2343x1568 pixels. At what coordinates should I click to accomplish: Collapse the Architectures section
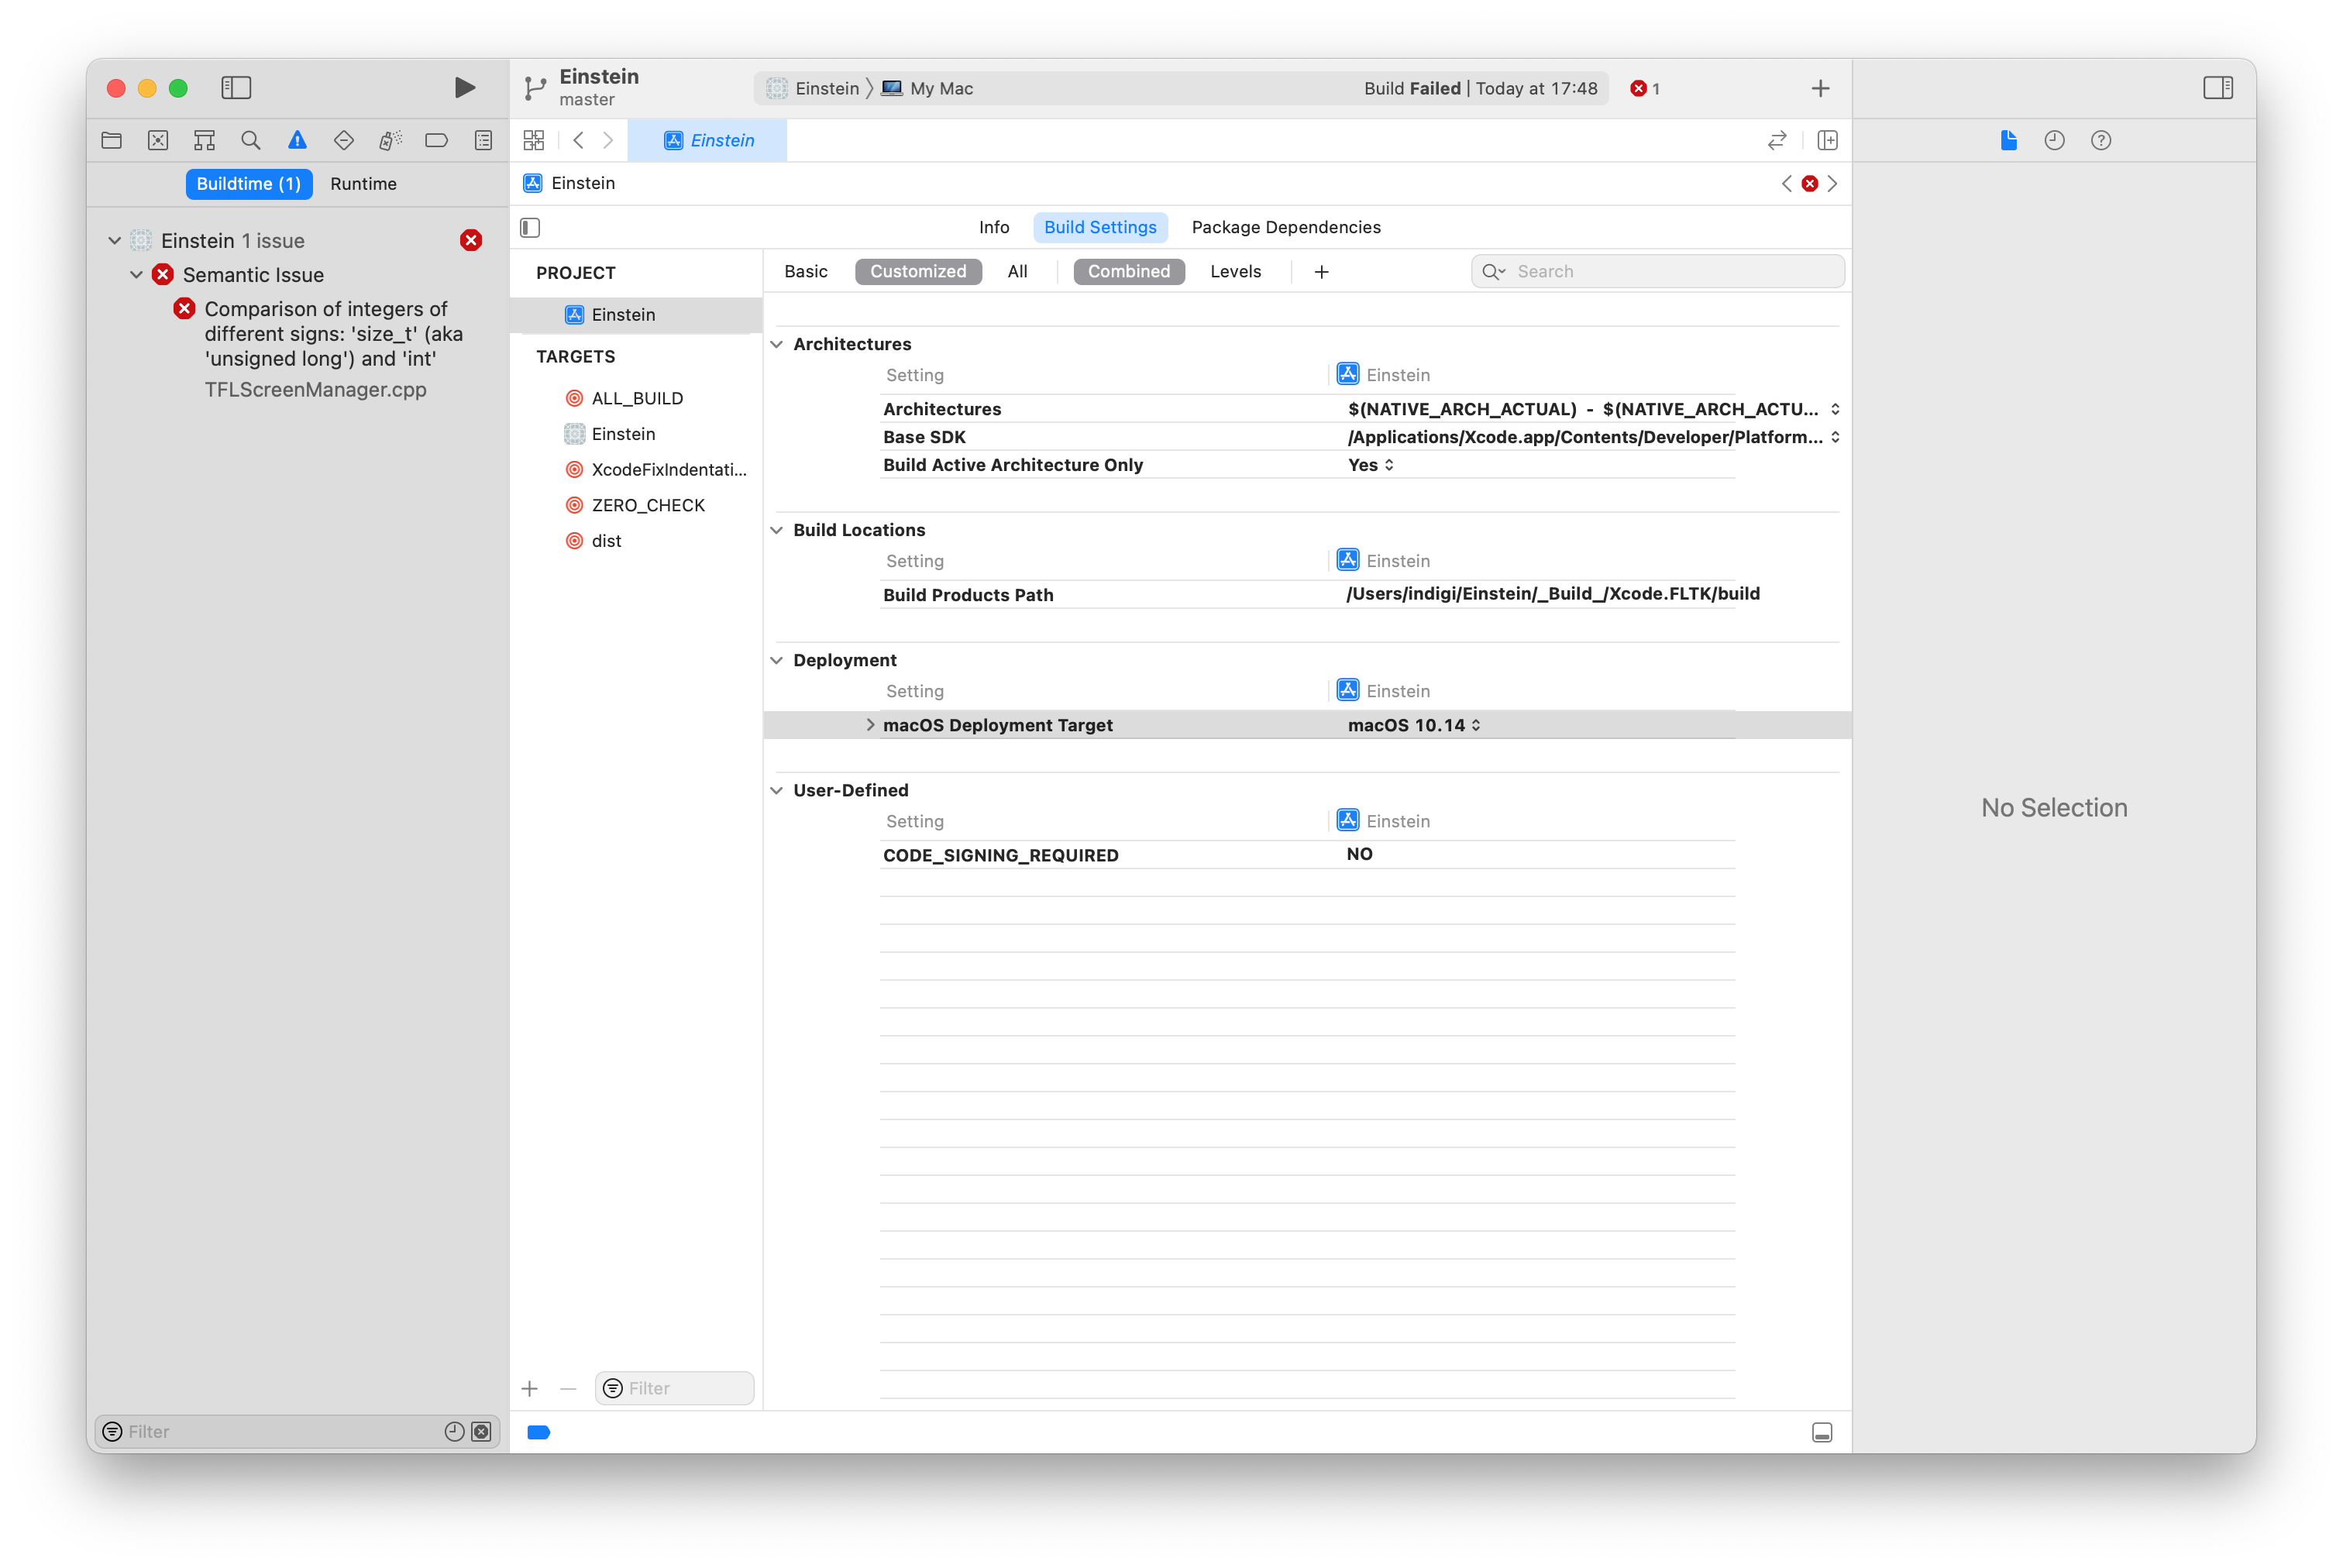pyautogui.click(x=777, y=343)
